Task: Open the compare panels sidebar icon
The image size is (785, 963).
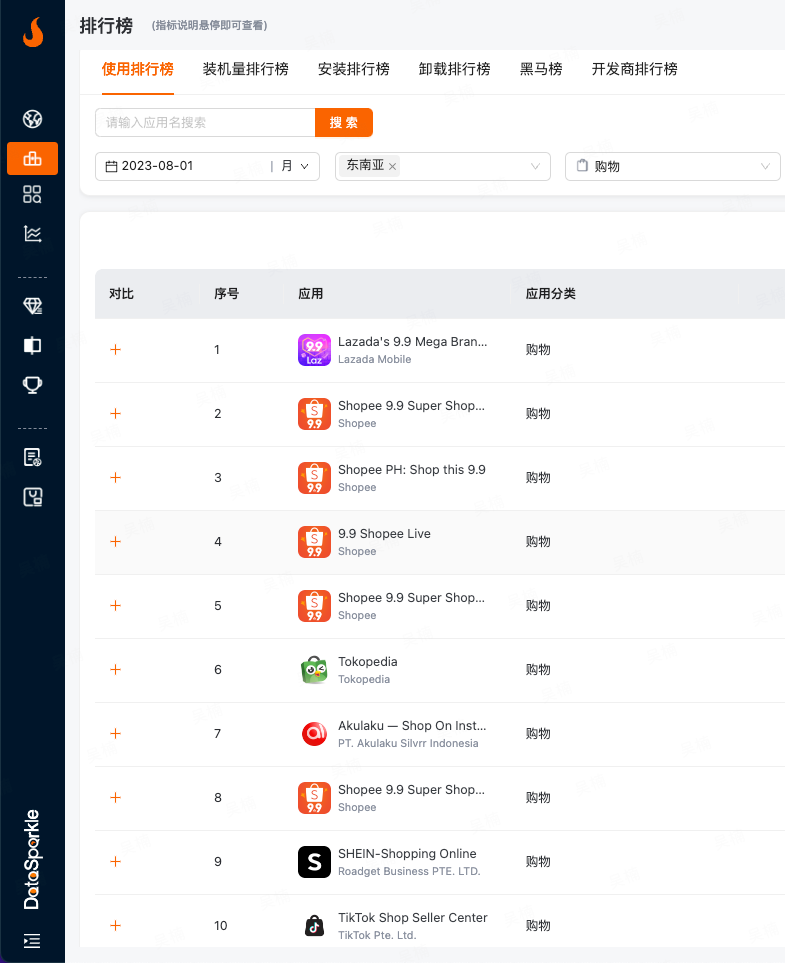Action: 33,345
